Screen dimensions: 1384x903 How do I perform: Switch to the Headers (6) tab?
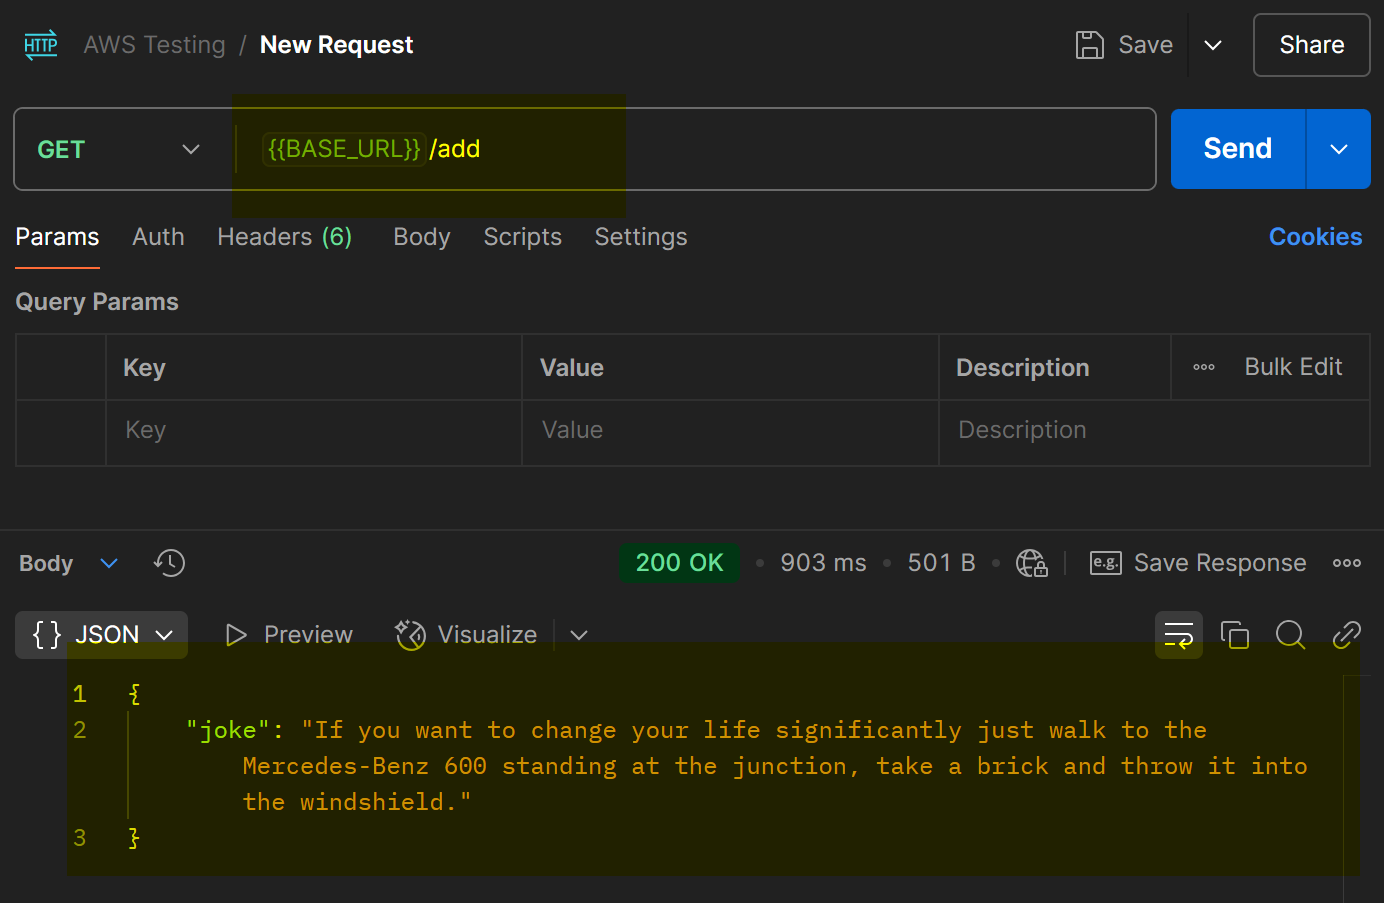284,237
